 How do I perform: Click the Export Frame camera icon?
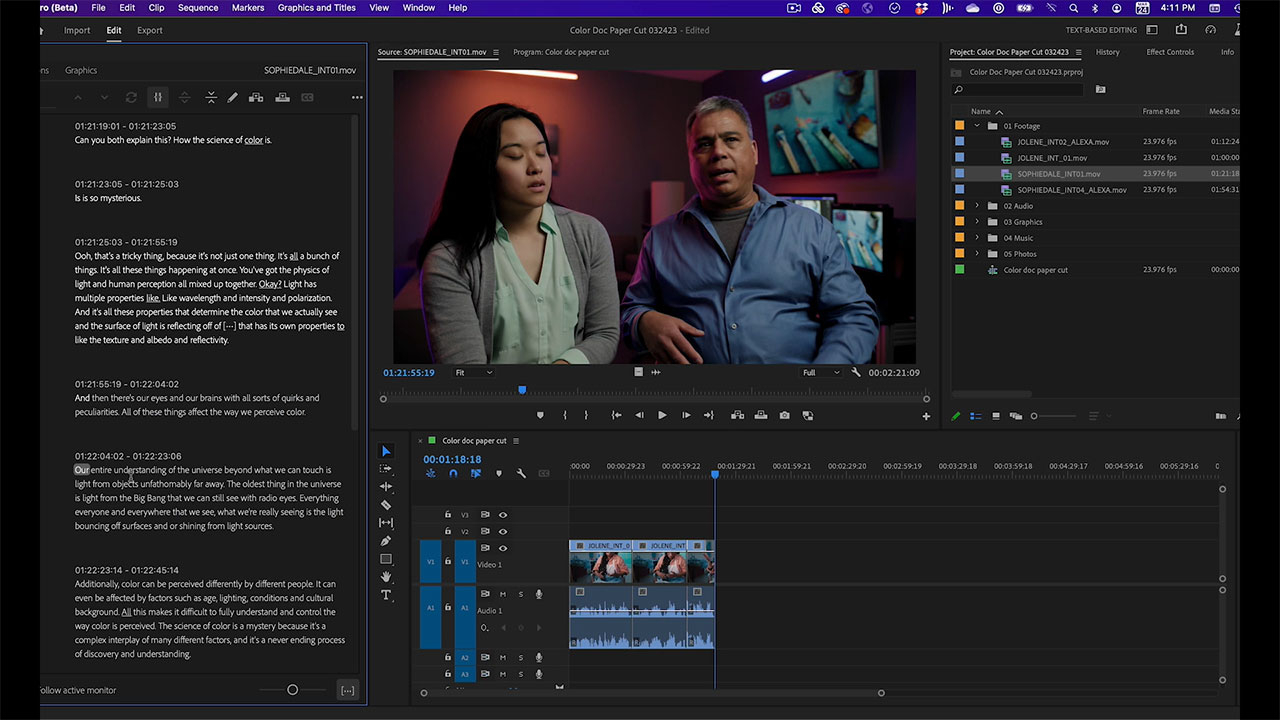[785, 415]
